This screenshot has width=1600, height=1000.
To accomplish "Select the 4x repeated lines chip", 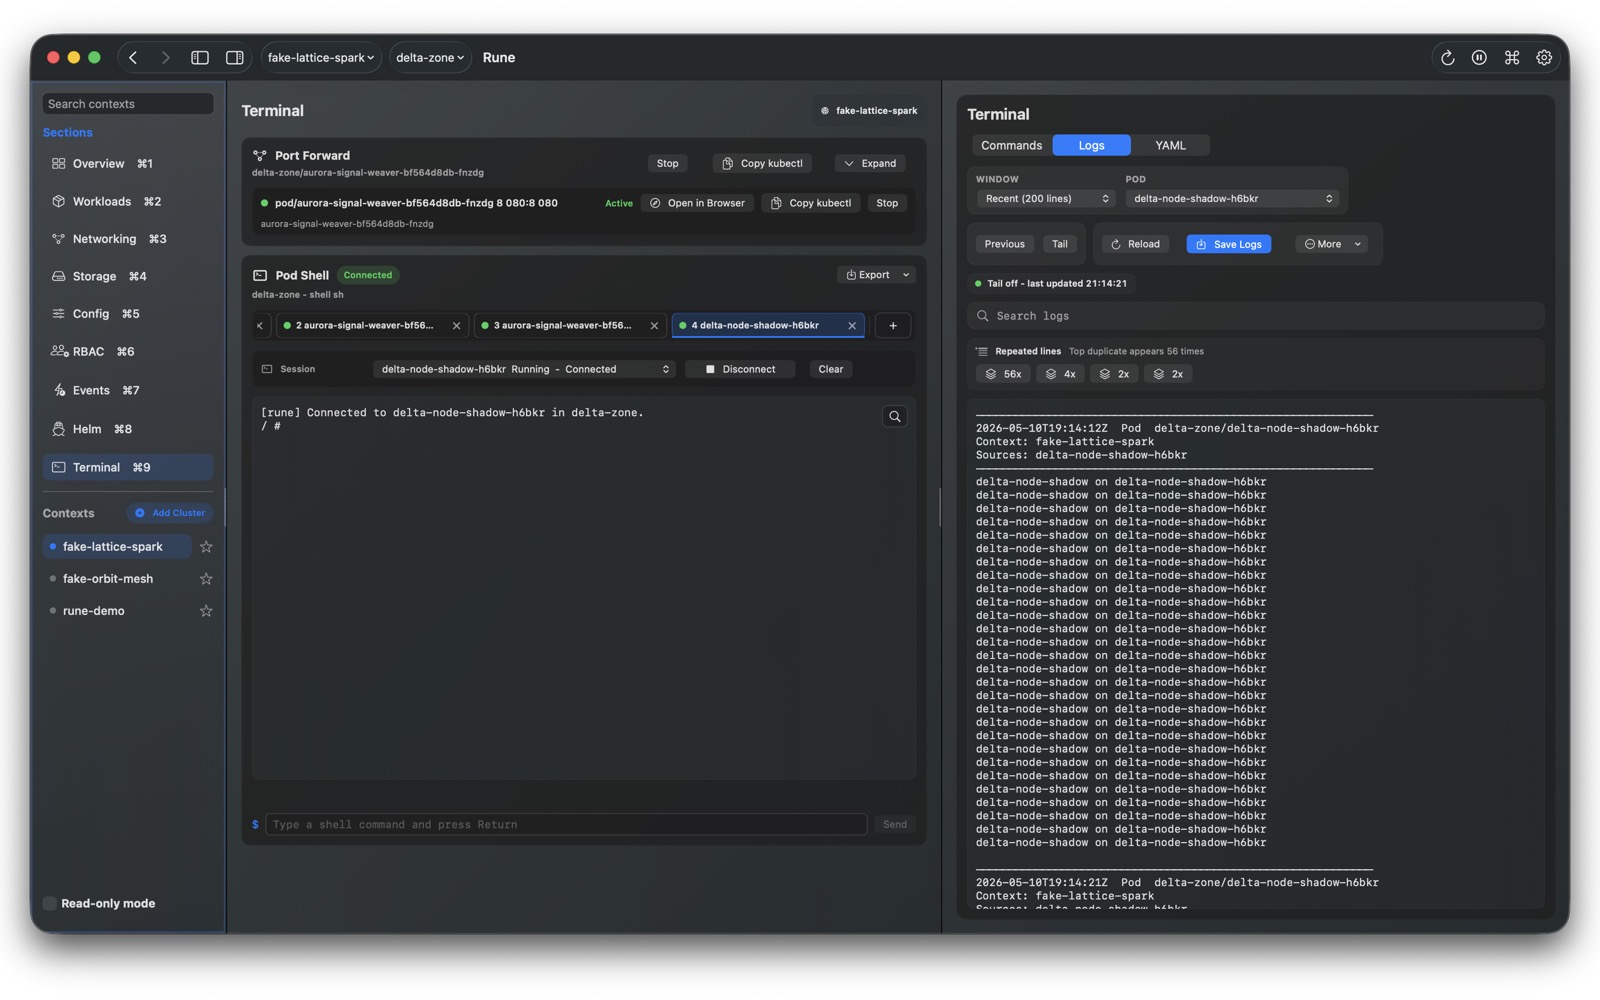I will point(1060,375).
